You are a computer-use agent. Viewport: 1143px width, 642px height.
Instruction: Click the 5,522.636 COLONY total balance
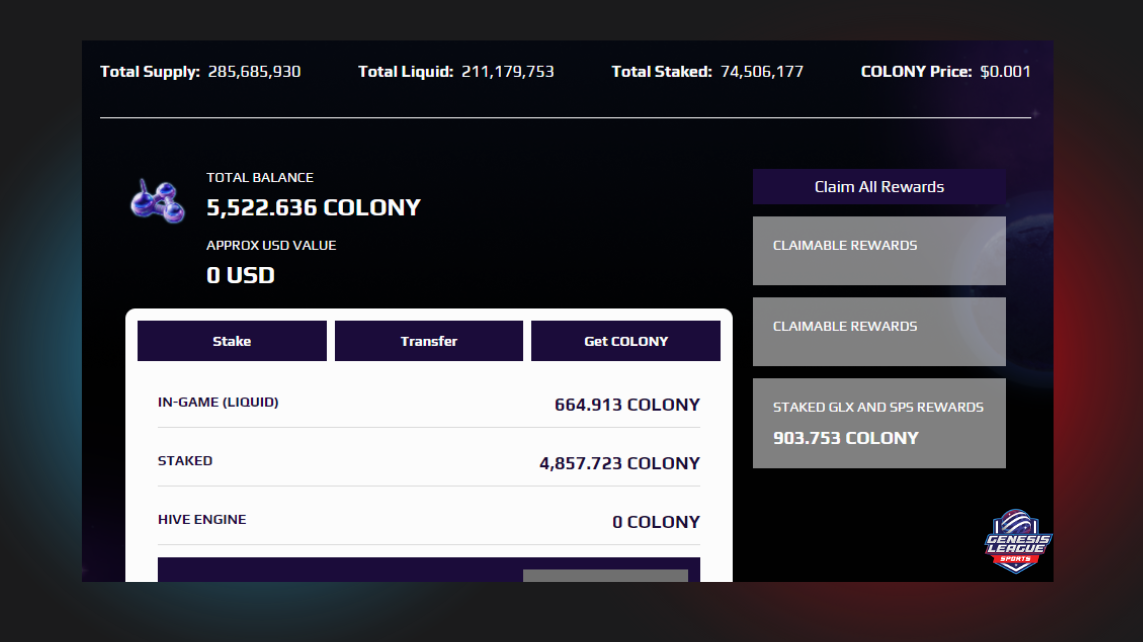tap(313, 208)
